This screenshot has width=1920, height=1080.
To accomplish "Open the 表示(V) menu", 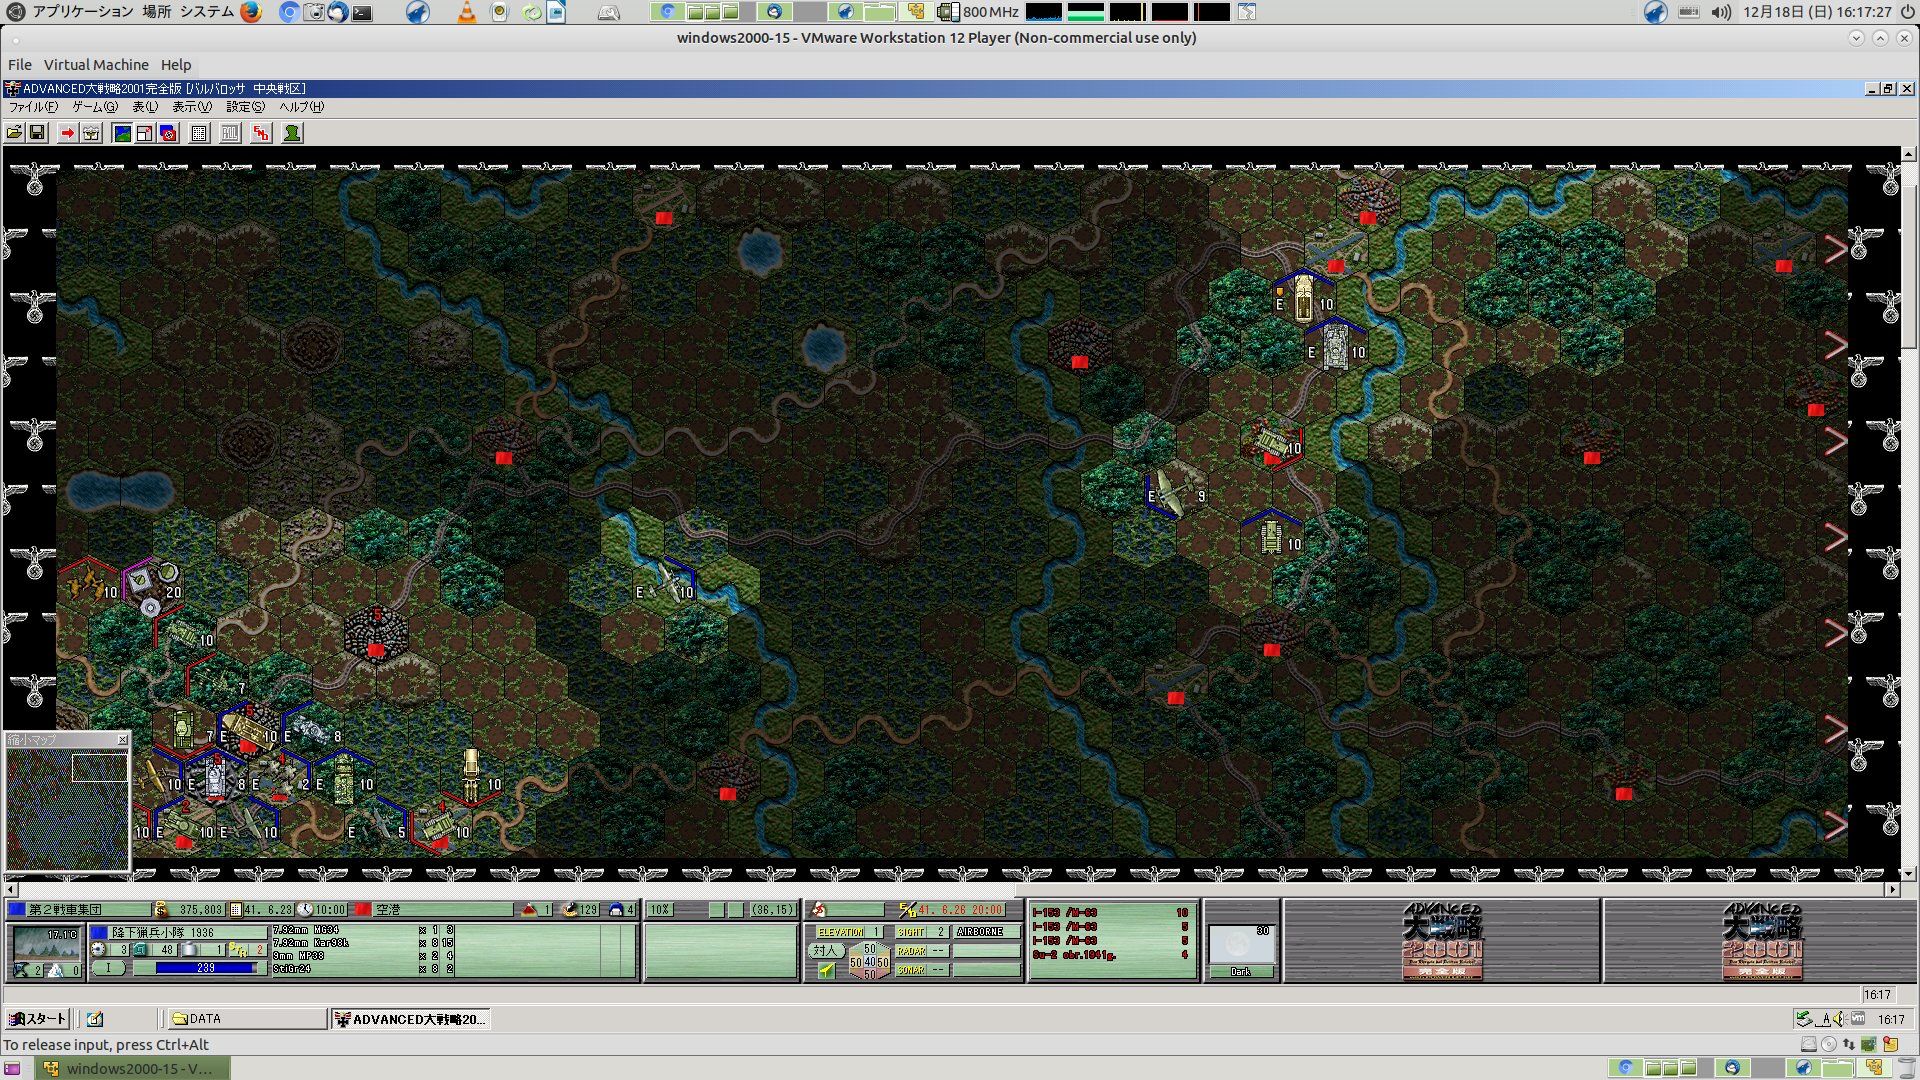I will point(192,107).
